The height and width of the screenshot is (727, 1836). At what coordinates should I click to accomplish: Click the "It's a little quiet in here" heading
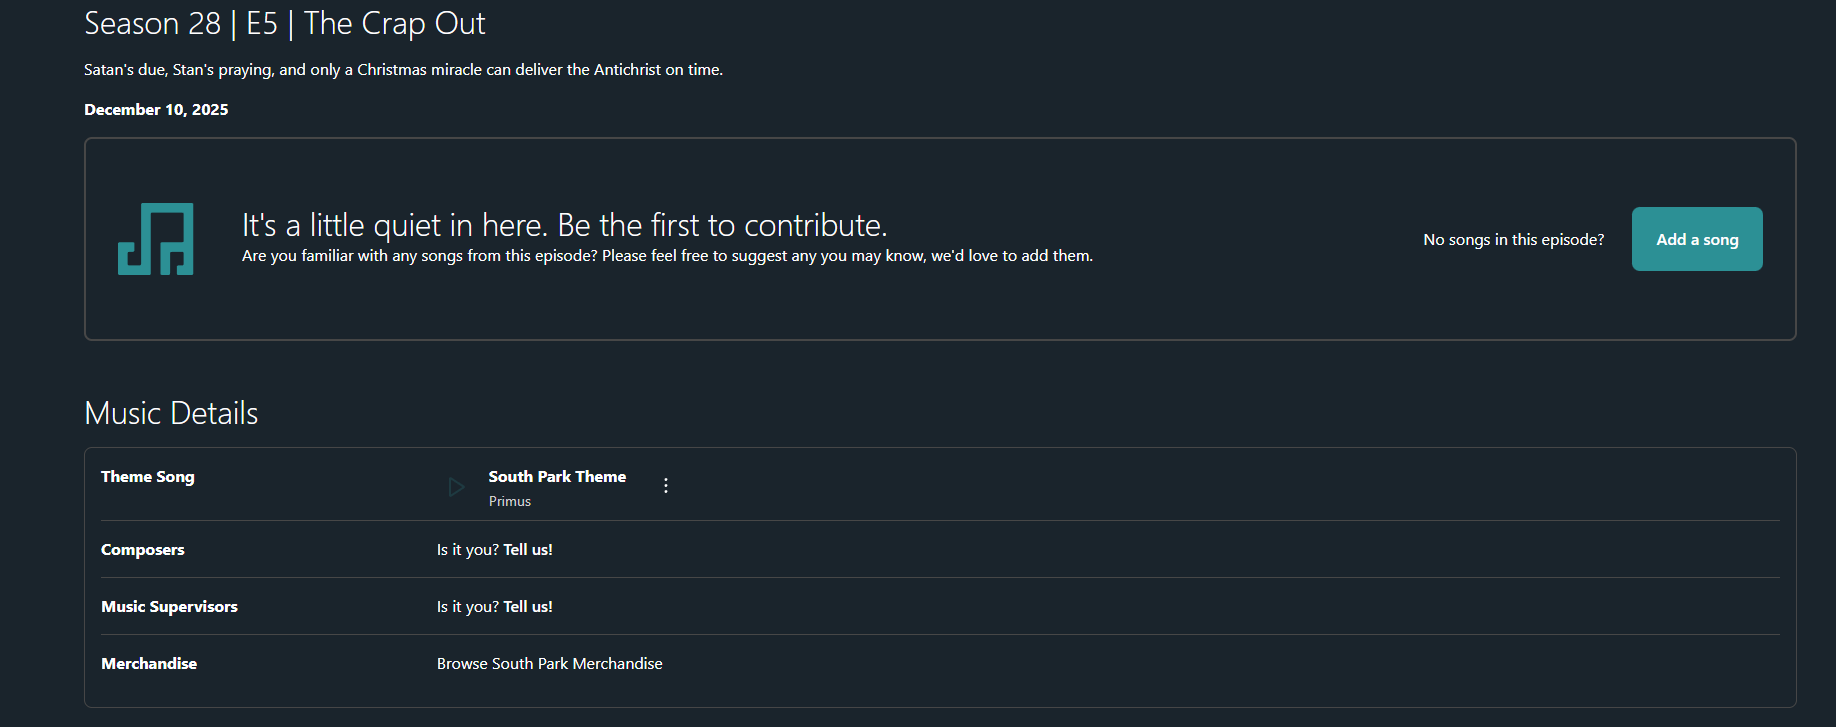coord(564,225)
